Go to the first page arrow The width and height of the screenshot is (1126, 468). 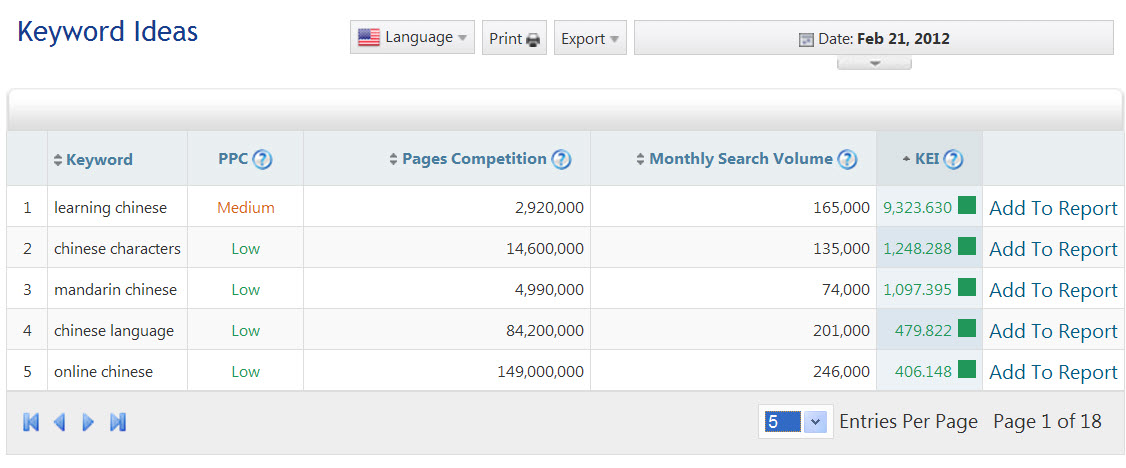(31, 422)
